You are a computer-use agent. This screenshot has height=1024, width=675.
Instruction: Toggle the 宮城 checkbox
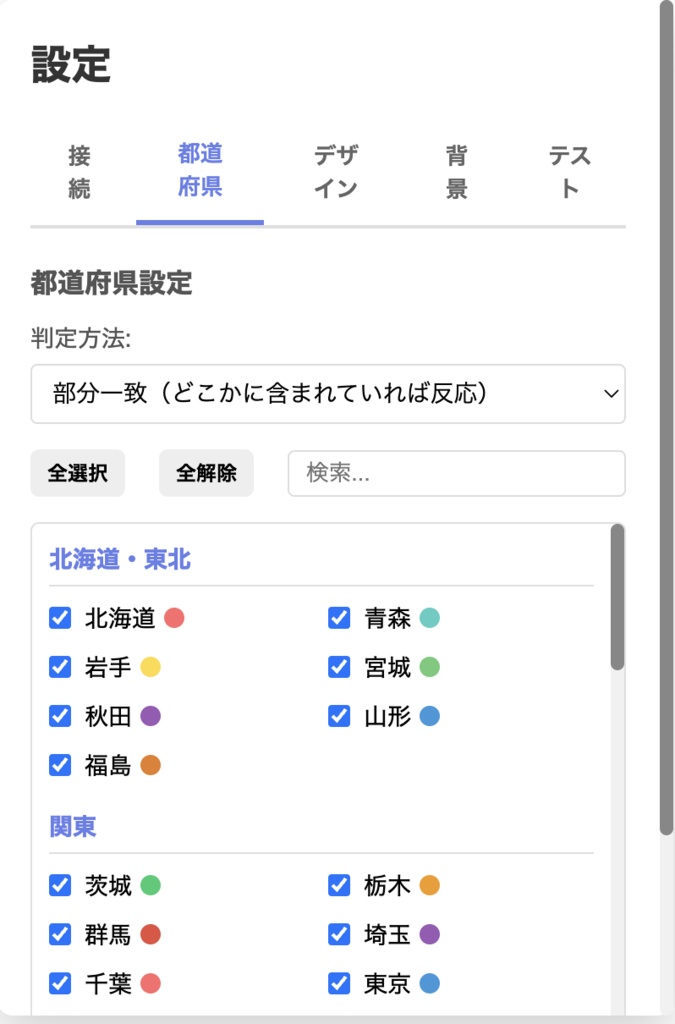pos(339,667)
